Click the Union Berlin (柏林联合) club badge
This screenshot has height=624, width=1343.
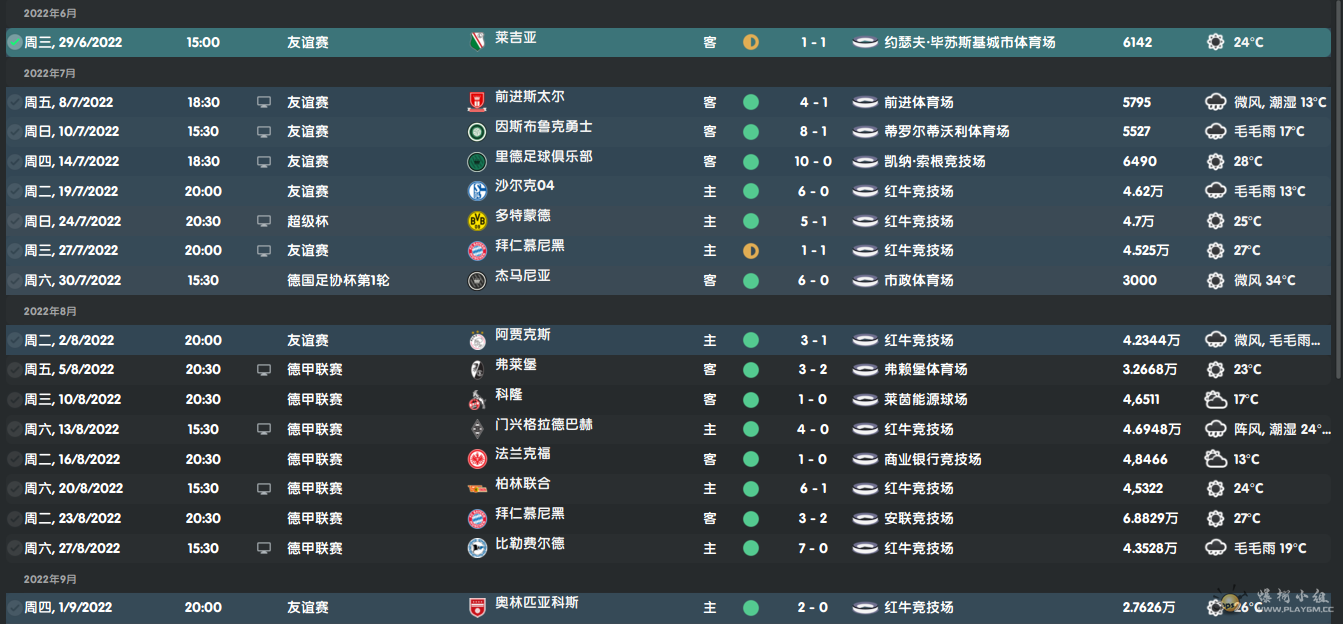click(x=476, y=489)
